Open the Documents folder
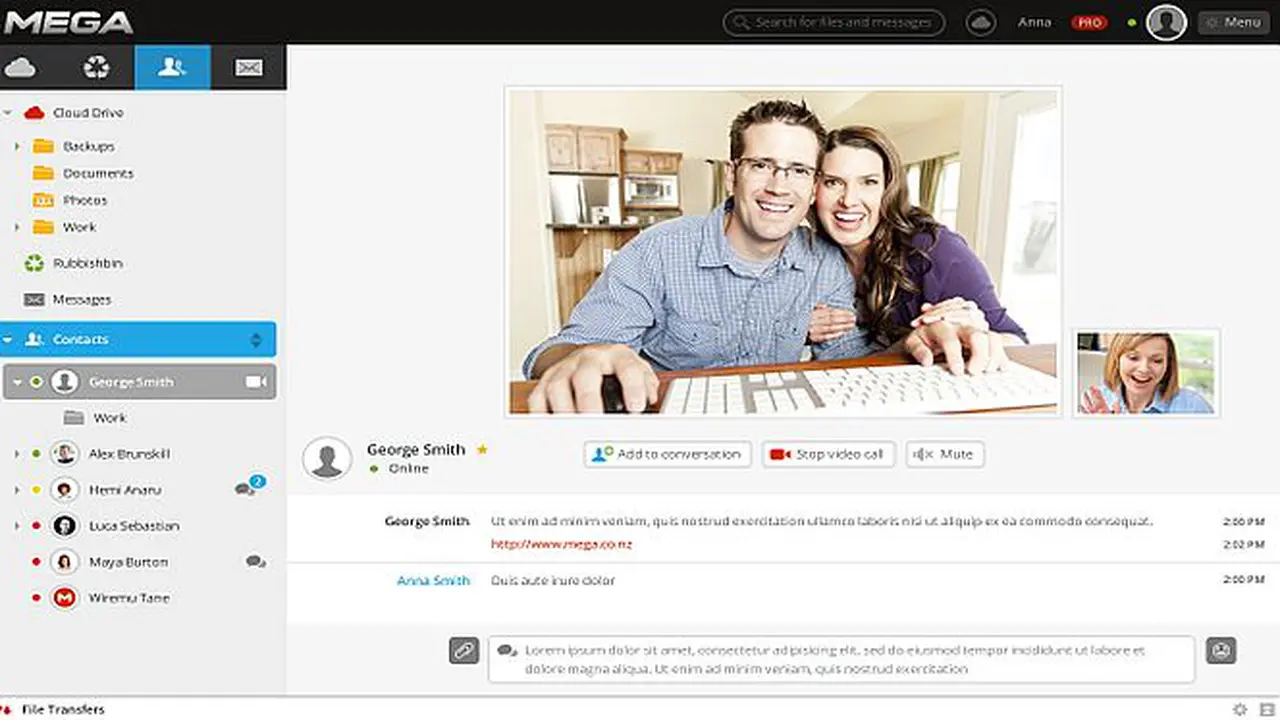The width and height of the screenshot is (1280, 720). 98,173
